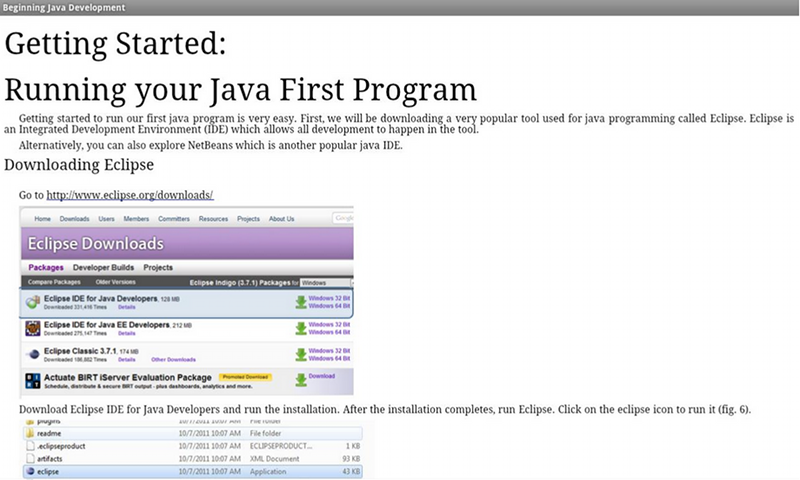
Task: Click Users in the Eclipse site navigation
Action: click(x=106, y=219)
